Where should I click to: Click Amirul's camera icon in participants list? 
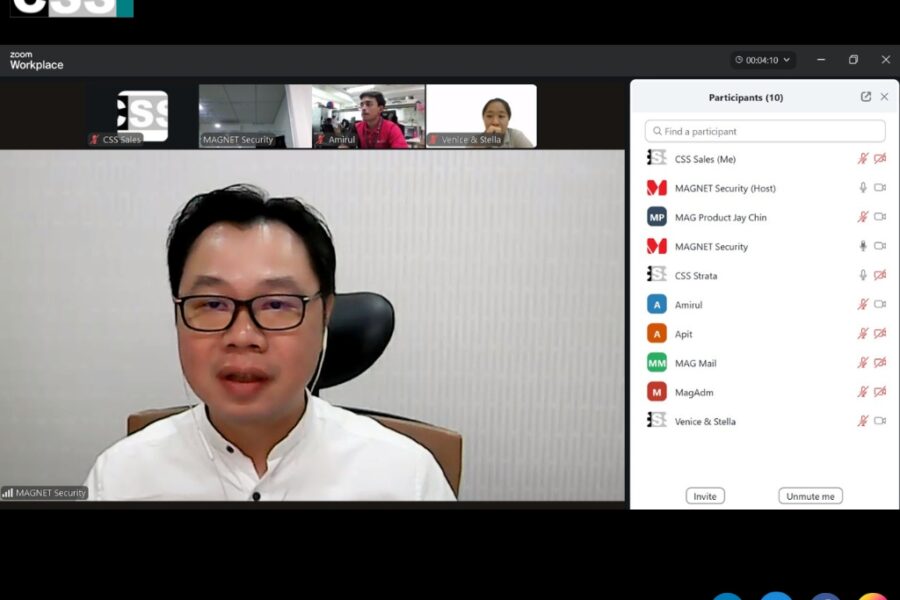click(x=880, y=304)
